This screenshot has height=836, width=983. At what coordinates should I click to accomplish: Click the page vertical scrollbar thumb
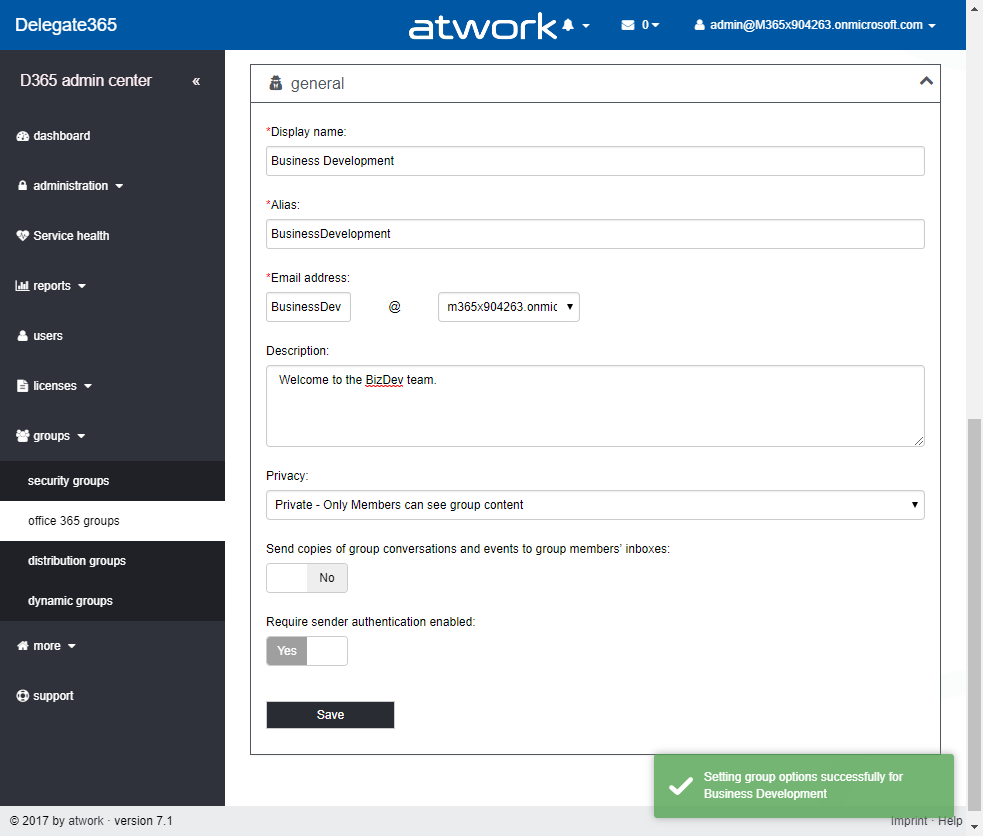click(974, 614)
